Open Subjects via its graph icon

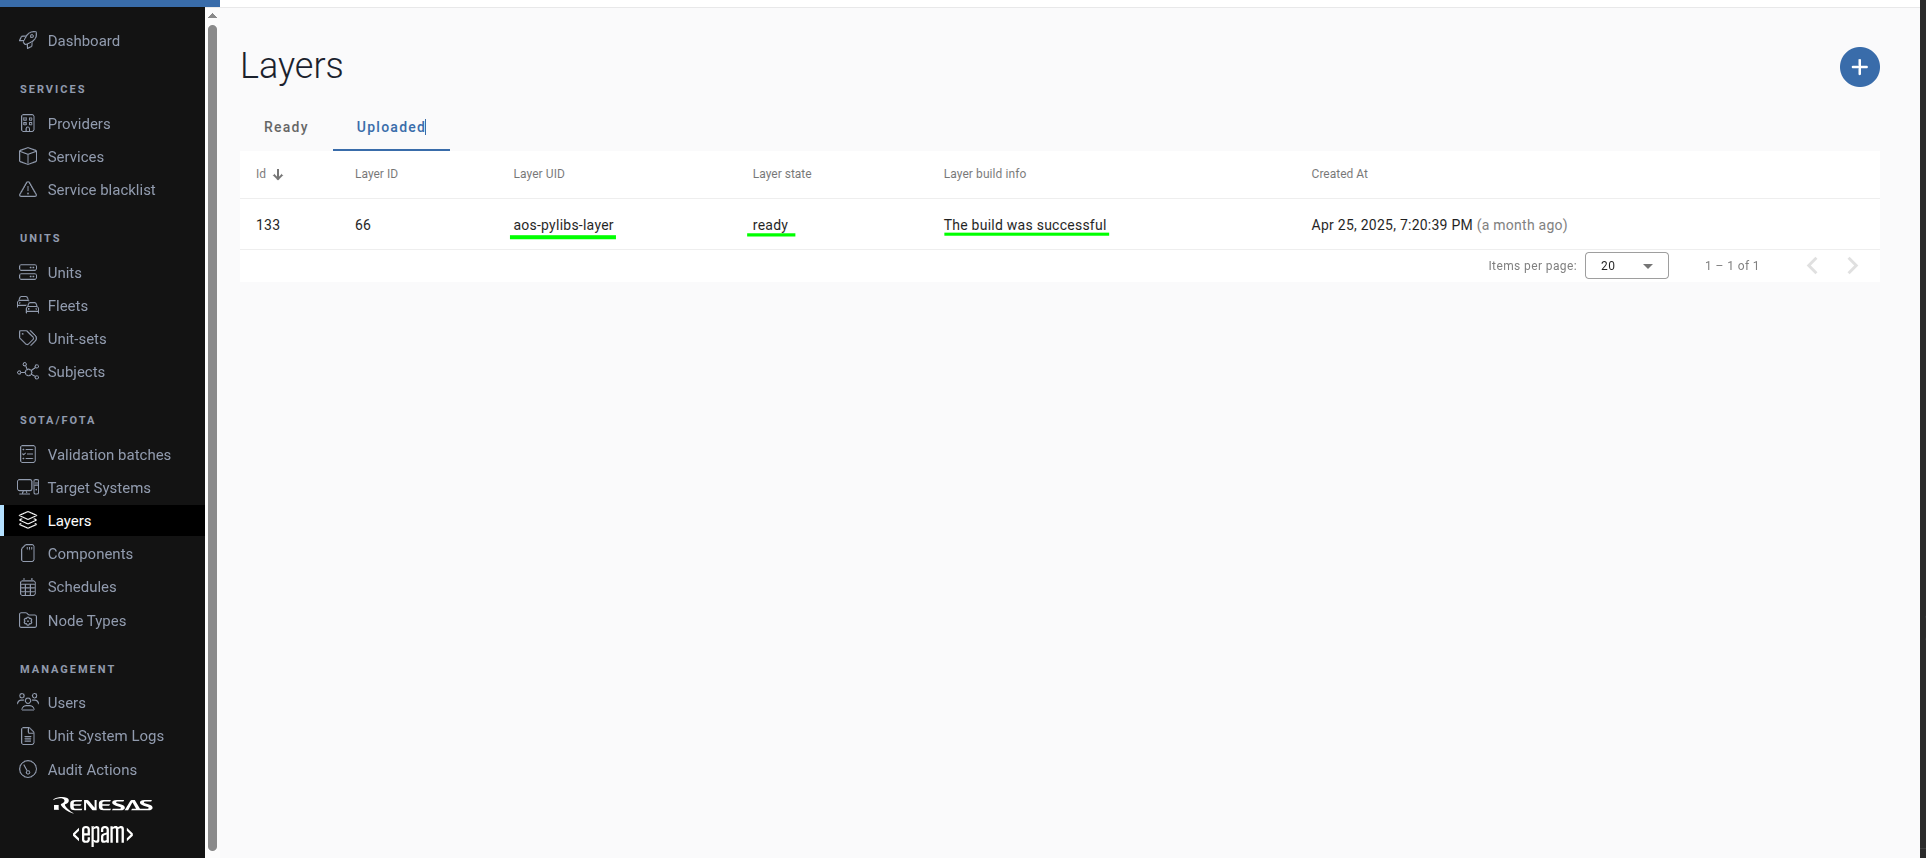point(28,372)
